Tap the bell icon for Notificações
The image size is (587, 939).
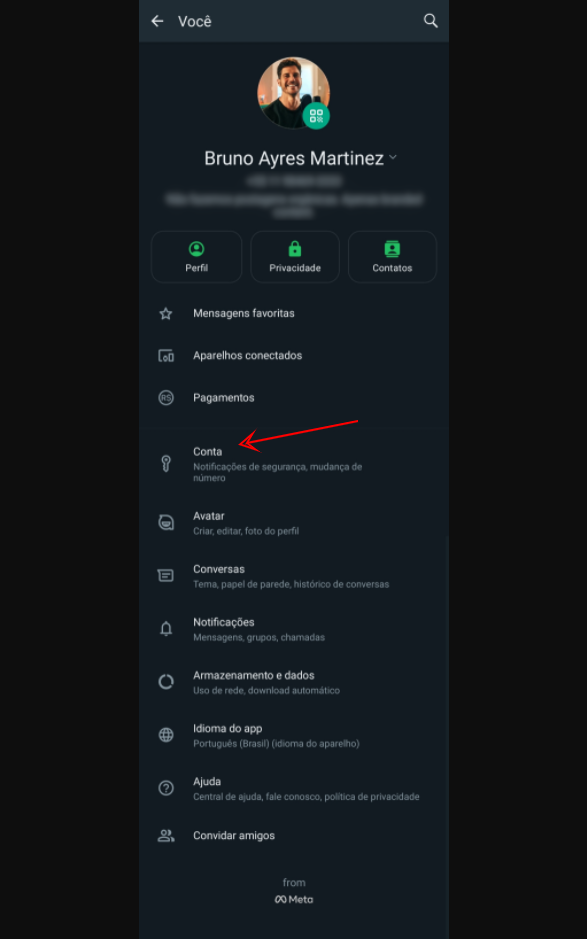tap(166, 628)
